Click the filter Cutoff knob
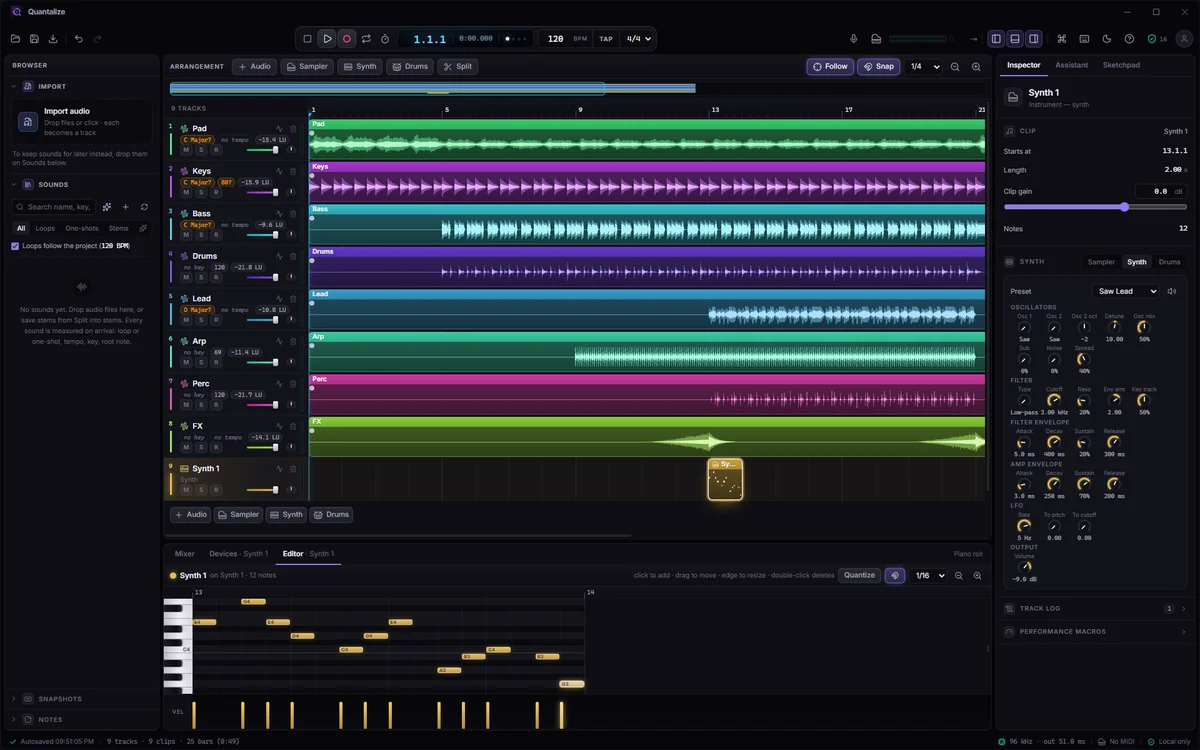Image resolution: width=1200 pixels, height=750 pixels. pyautogui.click(x=1054, y=400)
